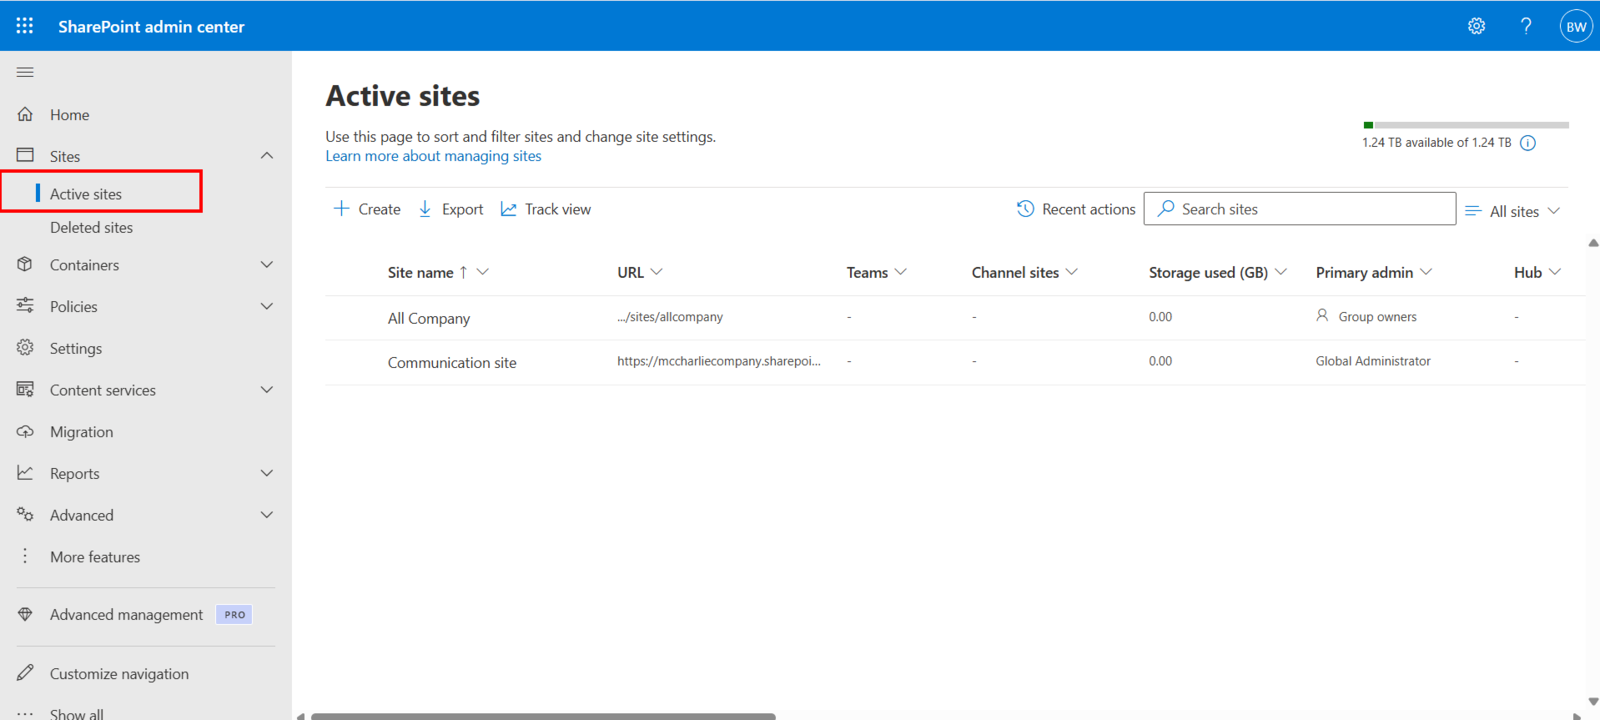Click the PRO badge
The image size is (1600, 720).
coord(234,614)
